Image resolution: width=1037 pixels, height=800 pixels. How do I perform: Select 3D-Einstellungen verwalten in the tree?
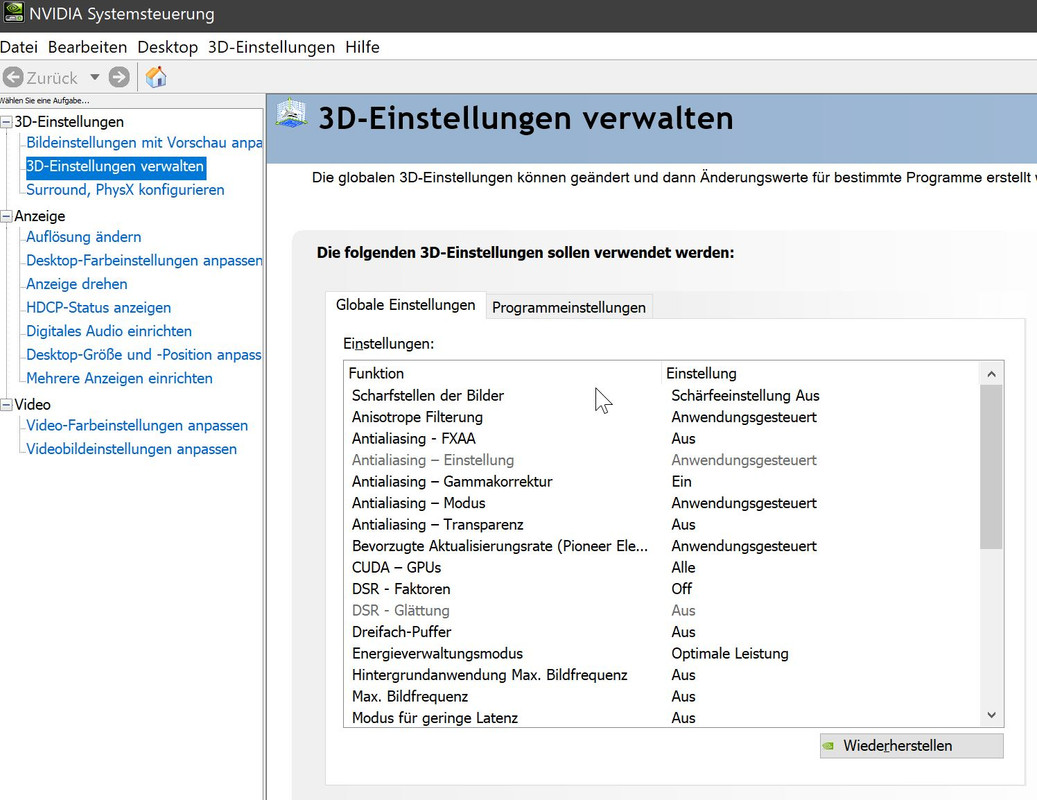point(116,167)
